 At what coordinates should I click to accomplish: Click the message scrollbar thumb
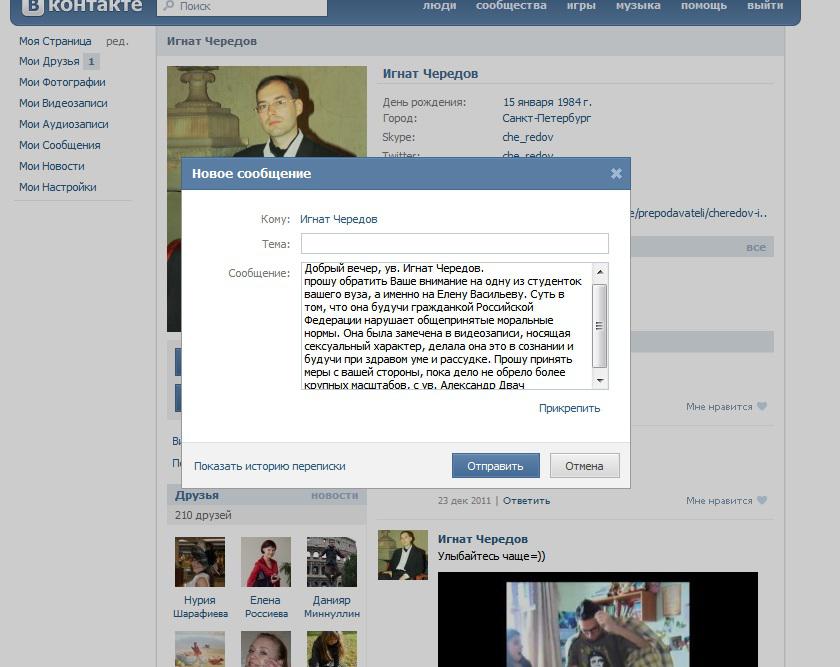tap(599, 326)
